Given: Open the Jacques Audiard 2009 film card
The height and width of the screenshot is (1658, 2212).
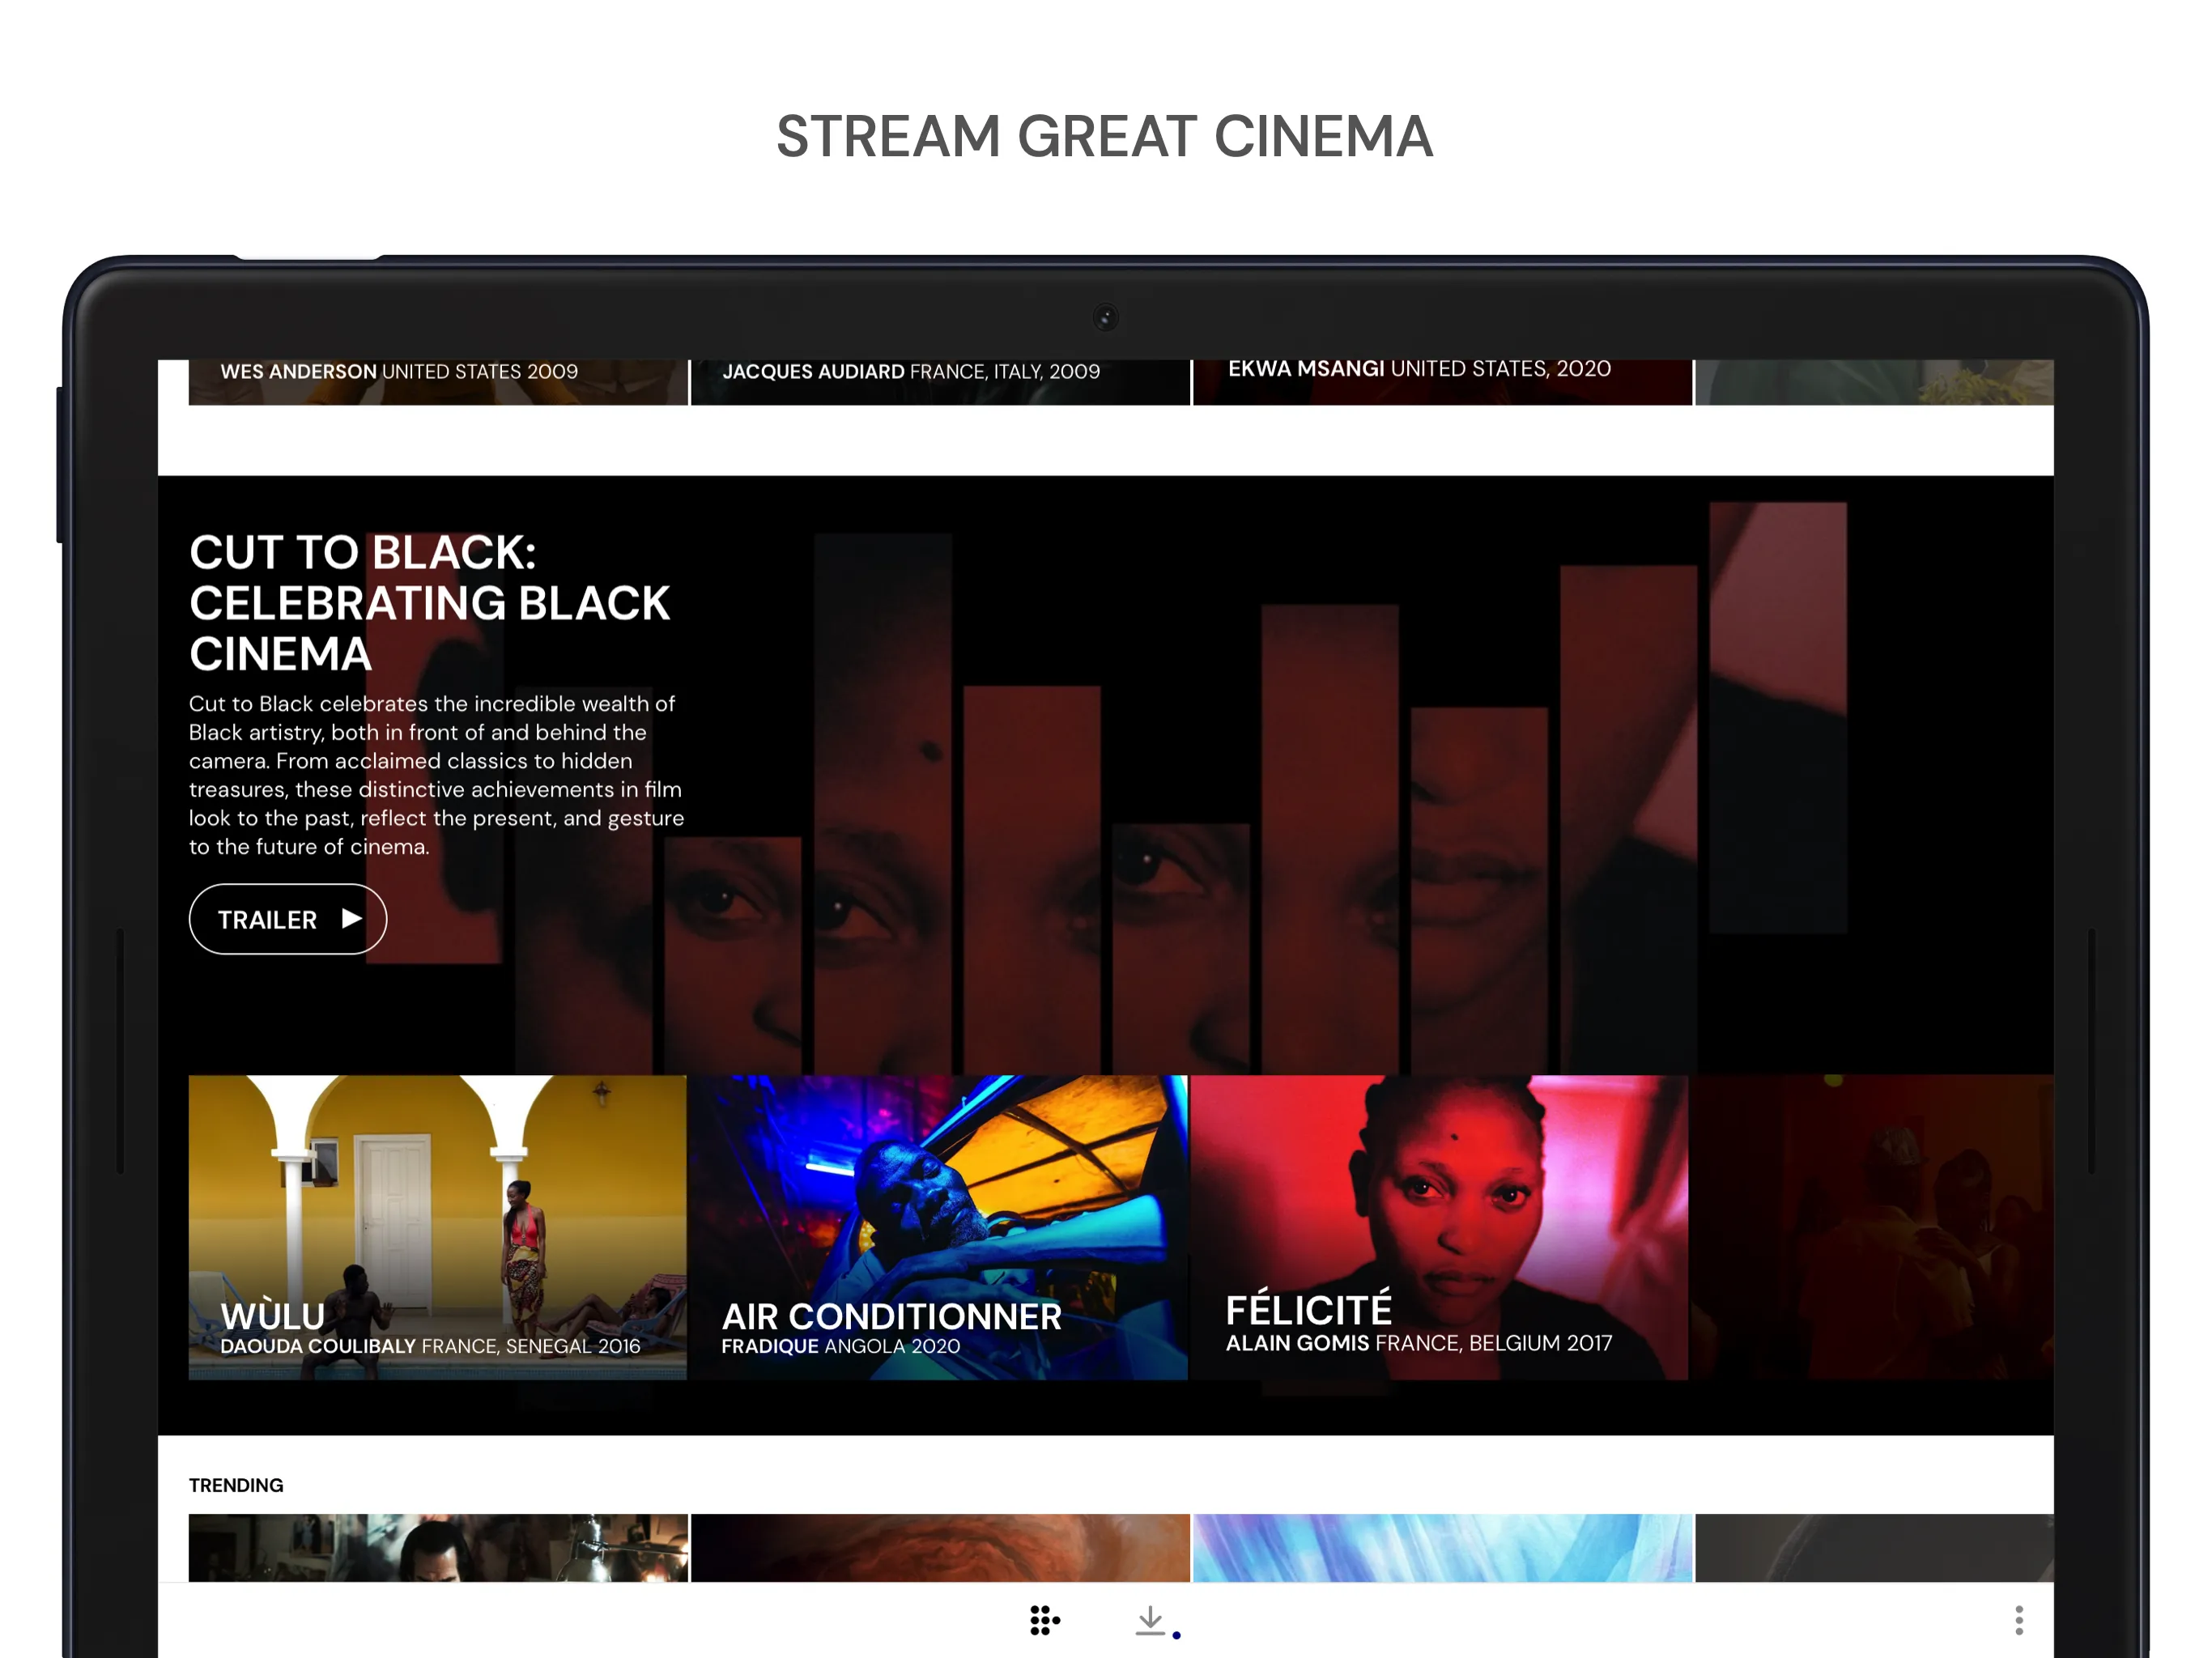Looking at the screenshot, I should pyautogui.click(x=940, y=382).
